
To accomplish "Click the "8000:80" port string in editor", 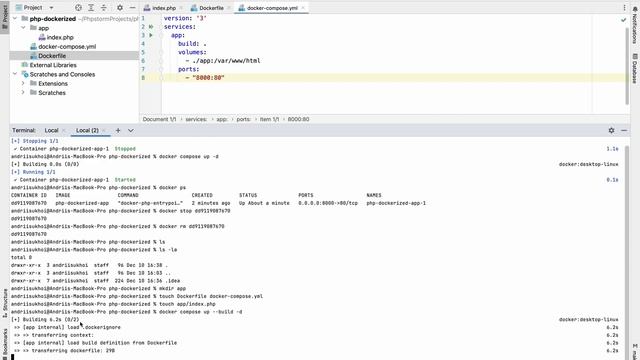I will pyautogui.click(x=208, y=78).
